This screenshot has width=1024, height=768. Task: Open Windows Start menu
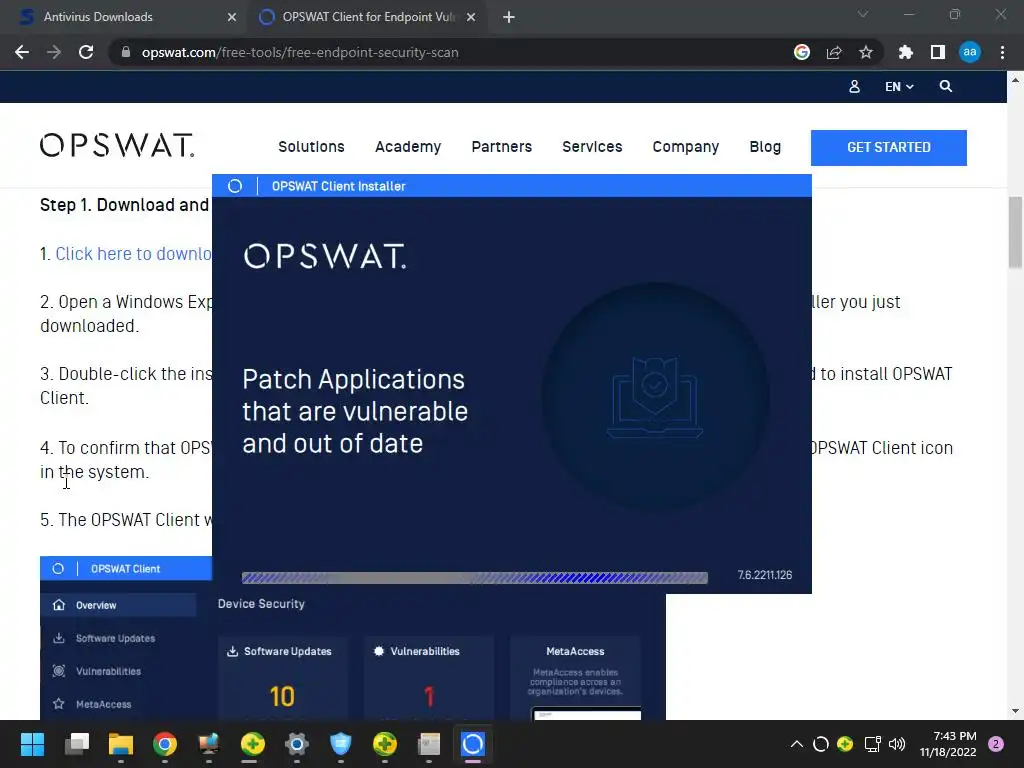[33, 744]
